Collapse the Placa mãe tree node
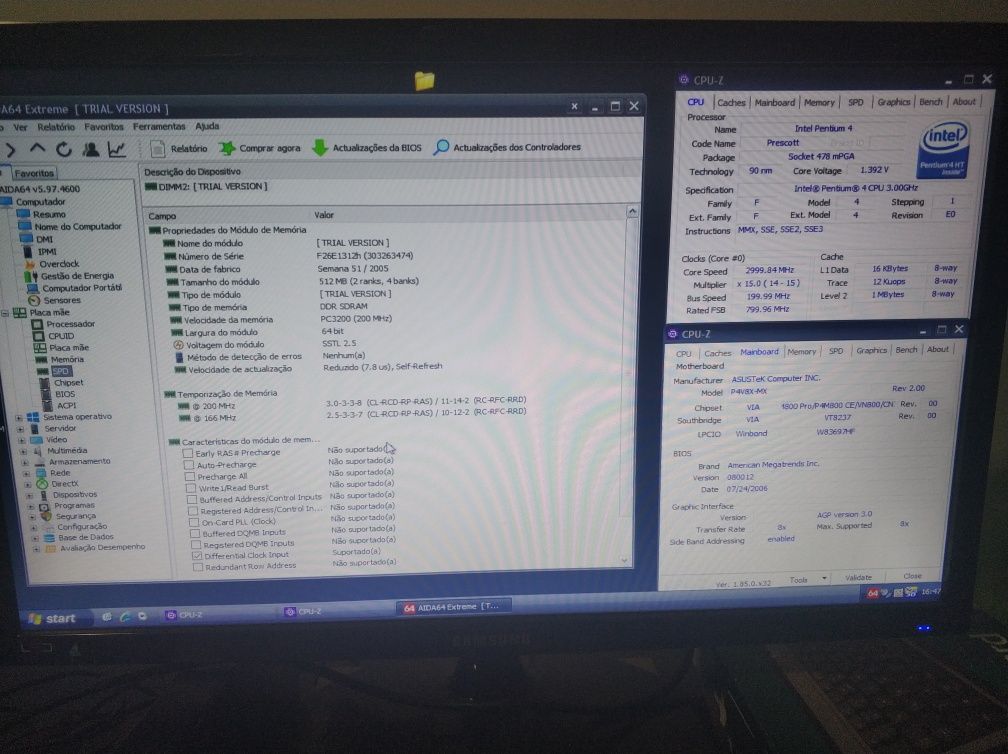Viewport: 1008px width, 754px height. coord(5,313)
